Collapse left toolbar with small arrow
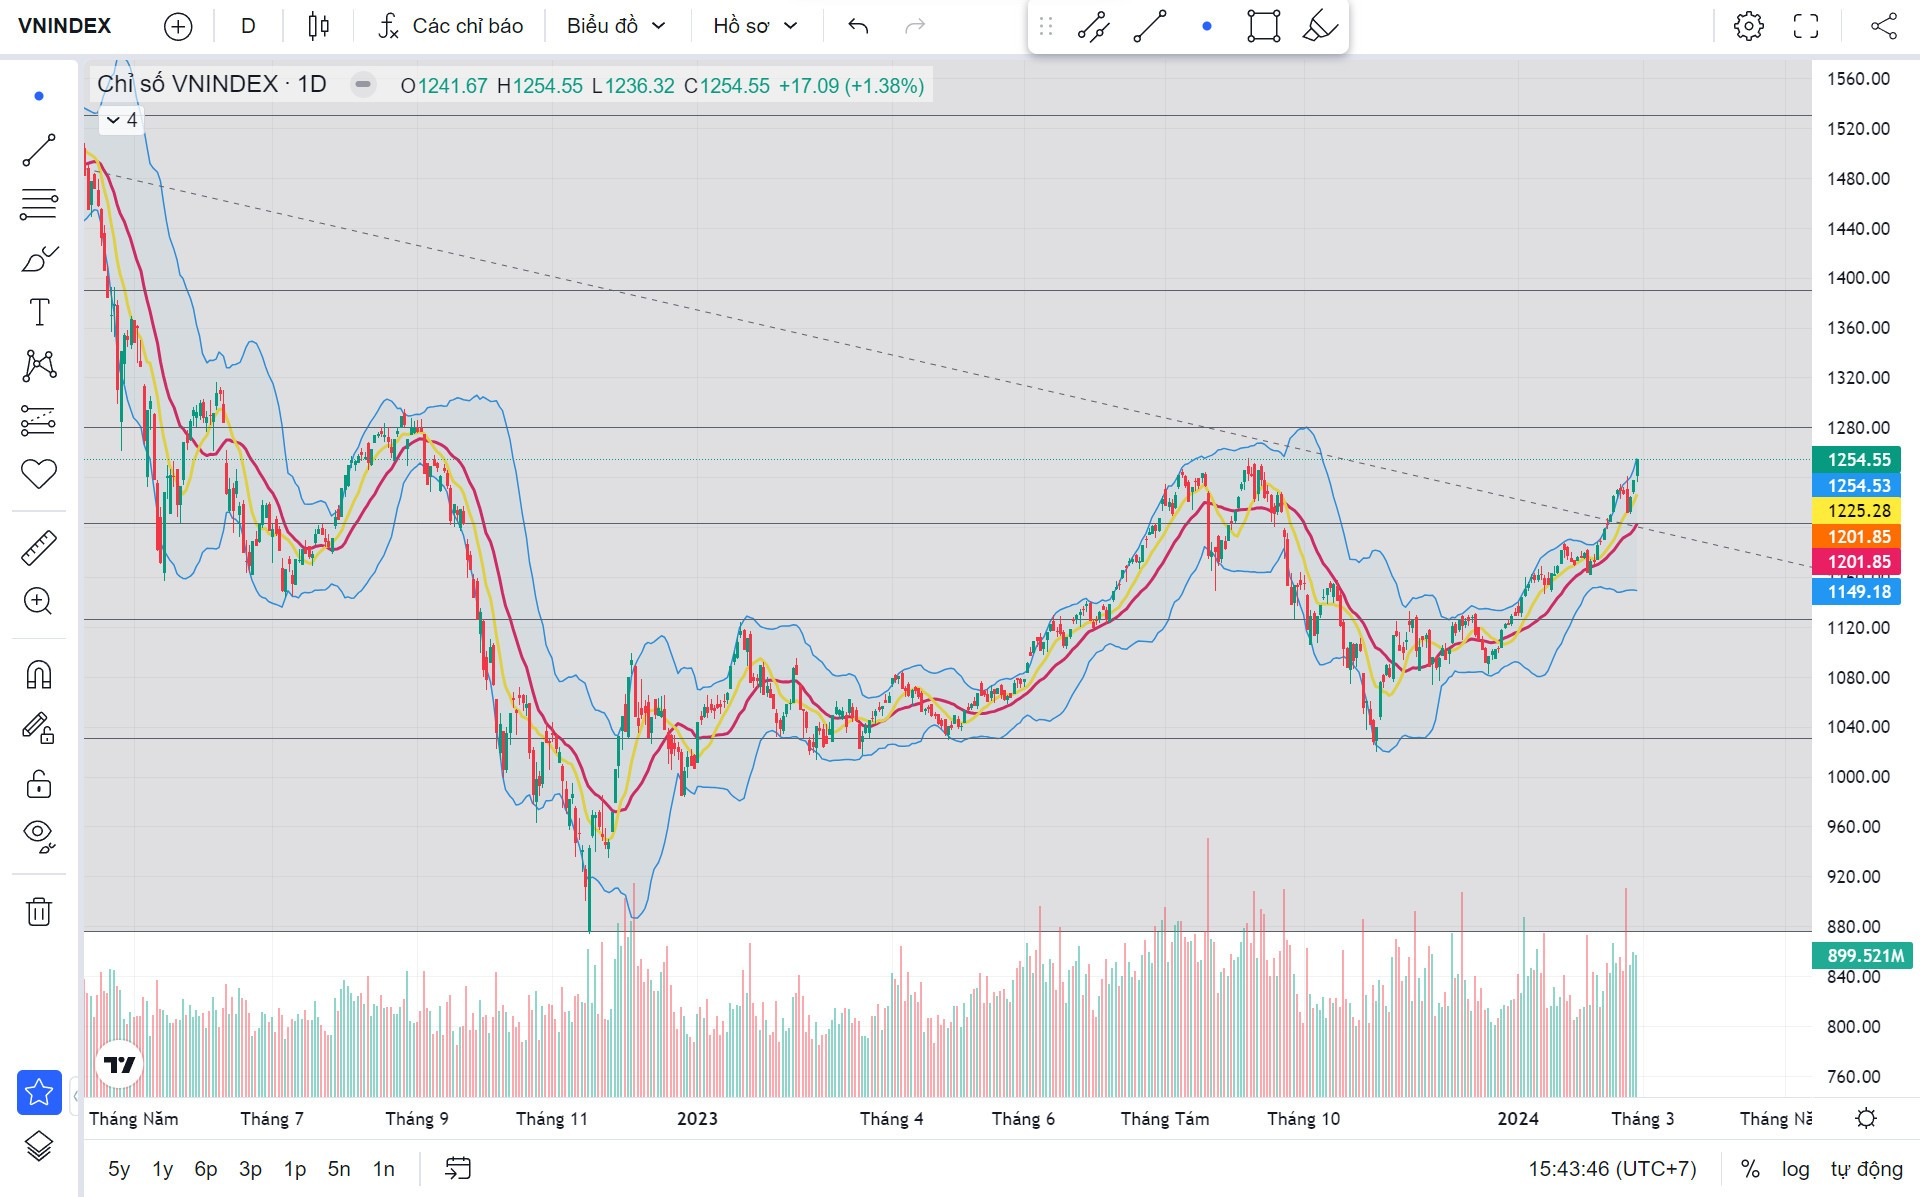Viewport: 1920px width, 1197px height. tap(76, 1097)
